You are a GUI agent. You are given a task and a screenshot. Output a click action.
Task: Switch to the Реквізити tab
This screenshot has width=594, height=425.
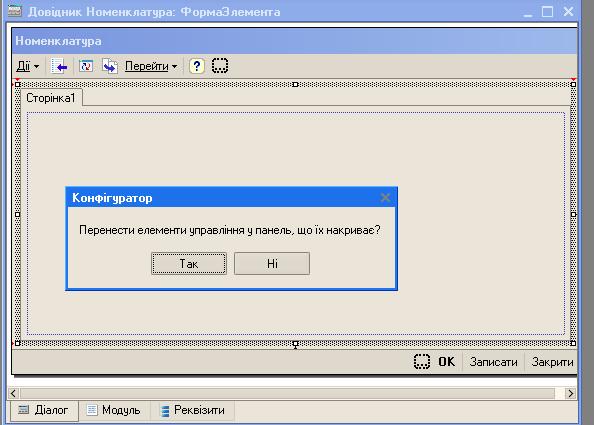(192, 410)
